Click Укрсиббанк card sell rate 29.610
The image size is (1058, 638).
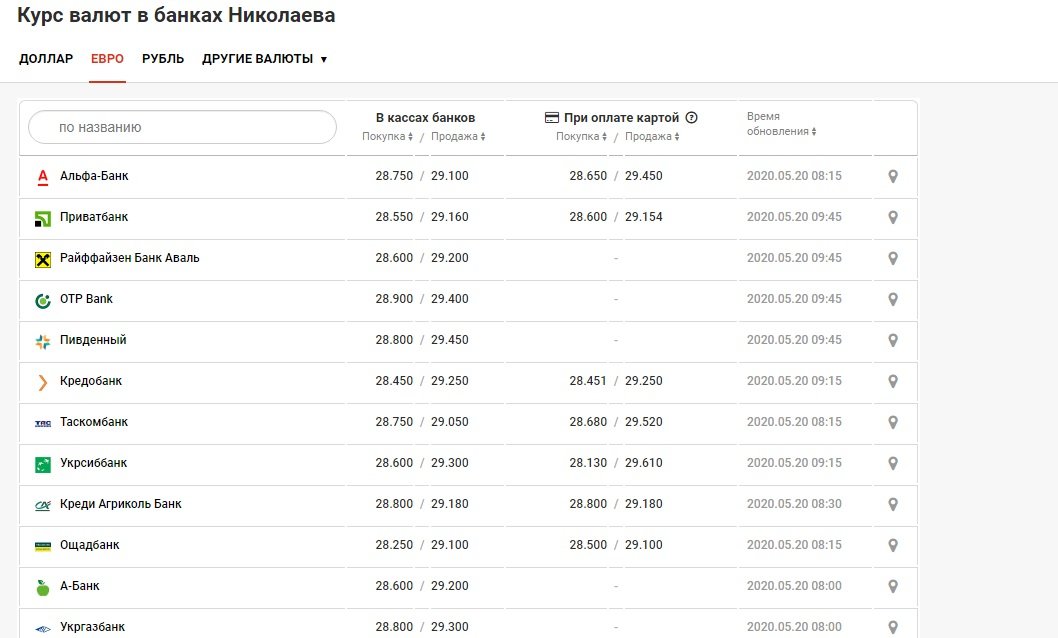pos(644,463)
